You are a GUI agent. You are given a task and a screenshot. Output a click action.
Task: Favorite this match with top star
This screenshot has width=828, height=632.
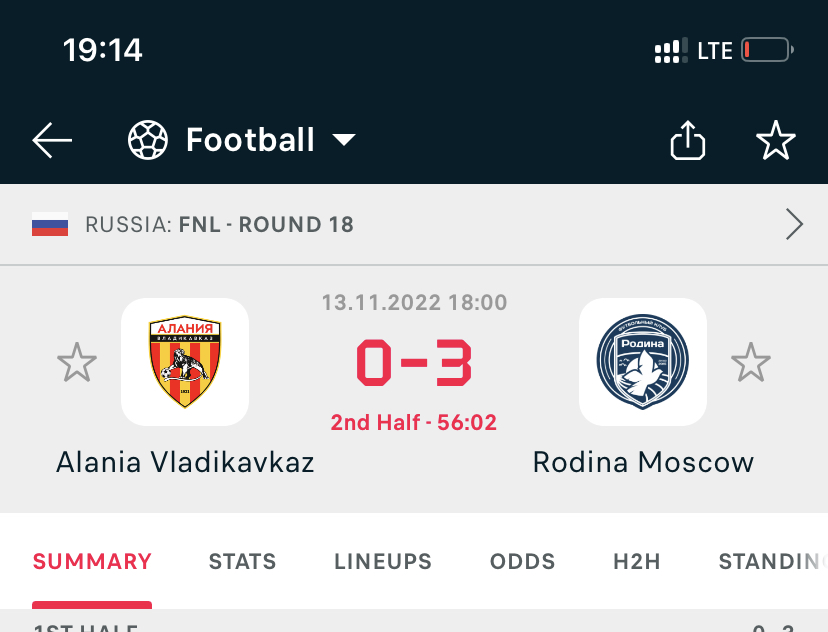(775, 141)
